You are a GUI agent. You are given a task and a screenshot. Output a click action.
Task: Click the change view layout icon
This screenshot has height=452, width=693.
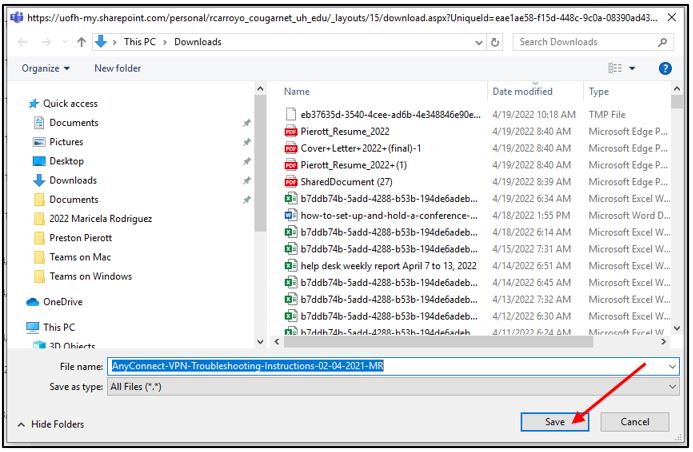[x=614, y=68]
